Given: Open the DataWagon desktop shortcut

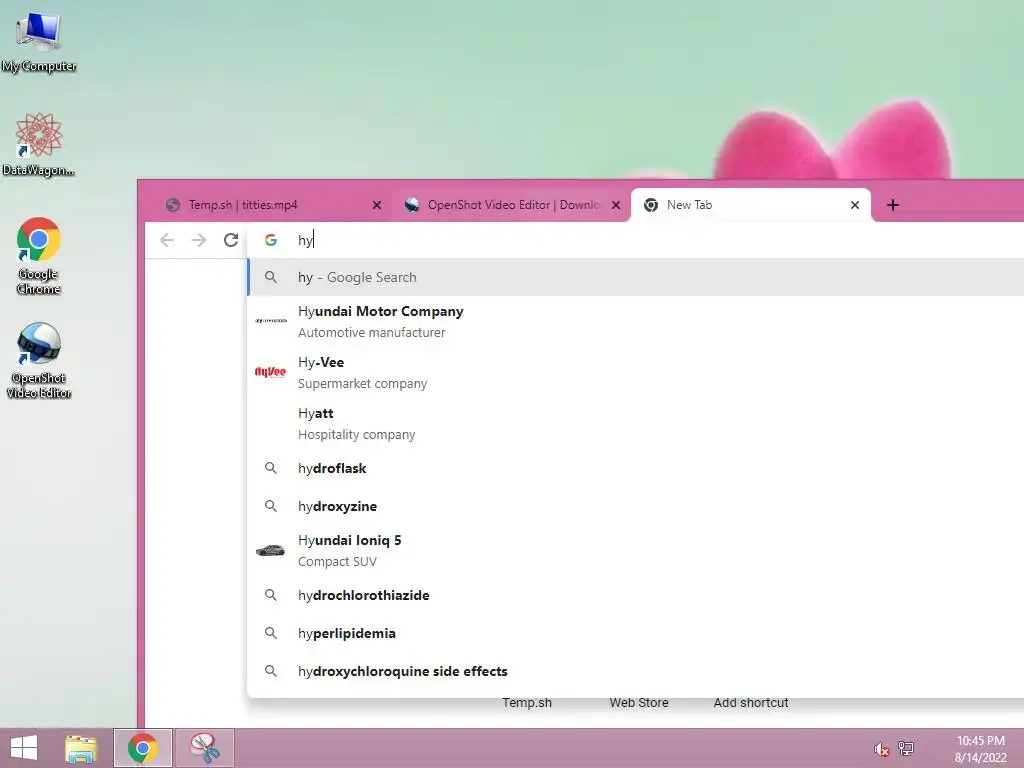Looking at the screenshot, I should [39, 145].
